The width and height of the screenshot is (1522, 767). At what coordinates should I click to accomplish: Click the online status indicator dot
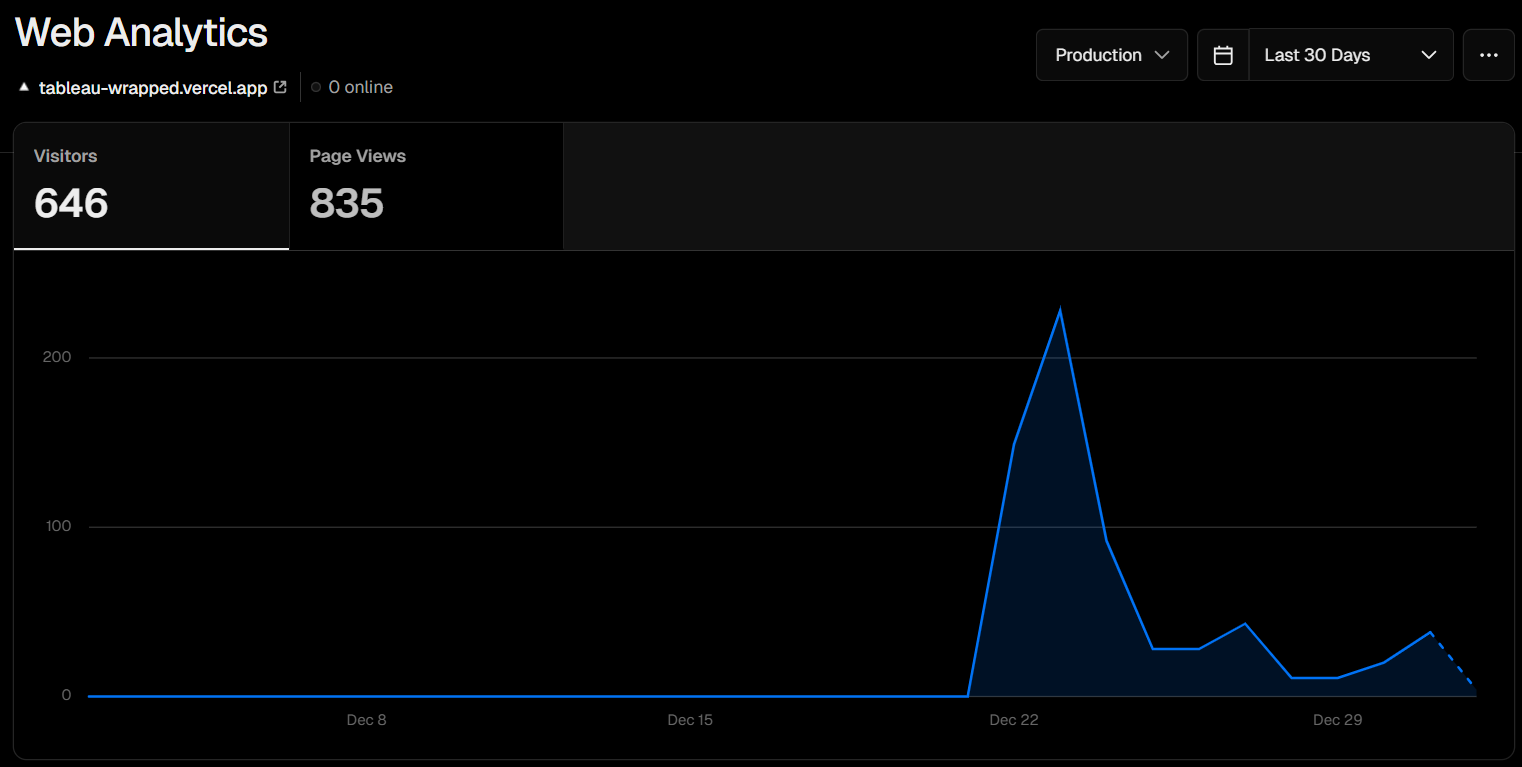(x=316, y=88)
